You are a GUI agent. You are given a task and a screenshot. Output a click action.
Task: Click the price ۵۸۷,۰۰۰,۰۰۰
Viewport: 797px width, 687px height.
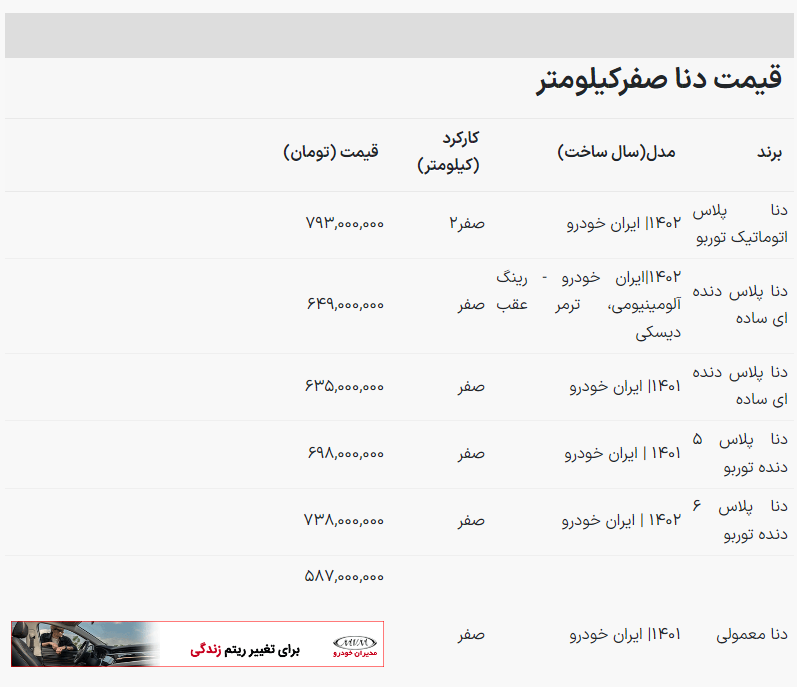click(x=344, y=576)
